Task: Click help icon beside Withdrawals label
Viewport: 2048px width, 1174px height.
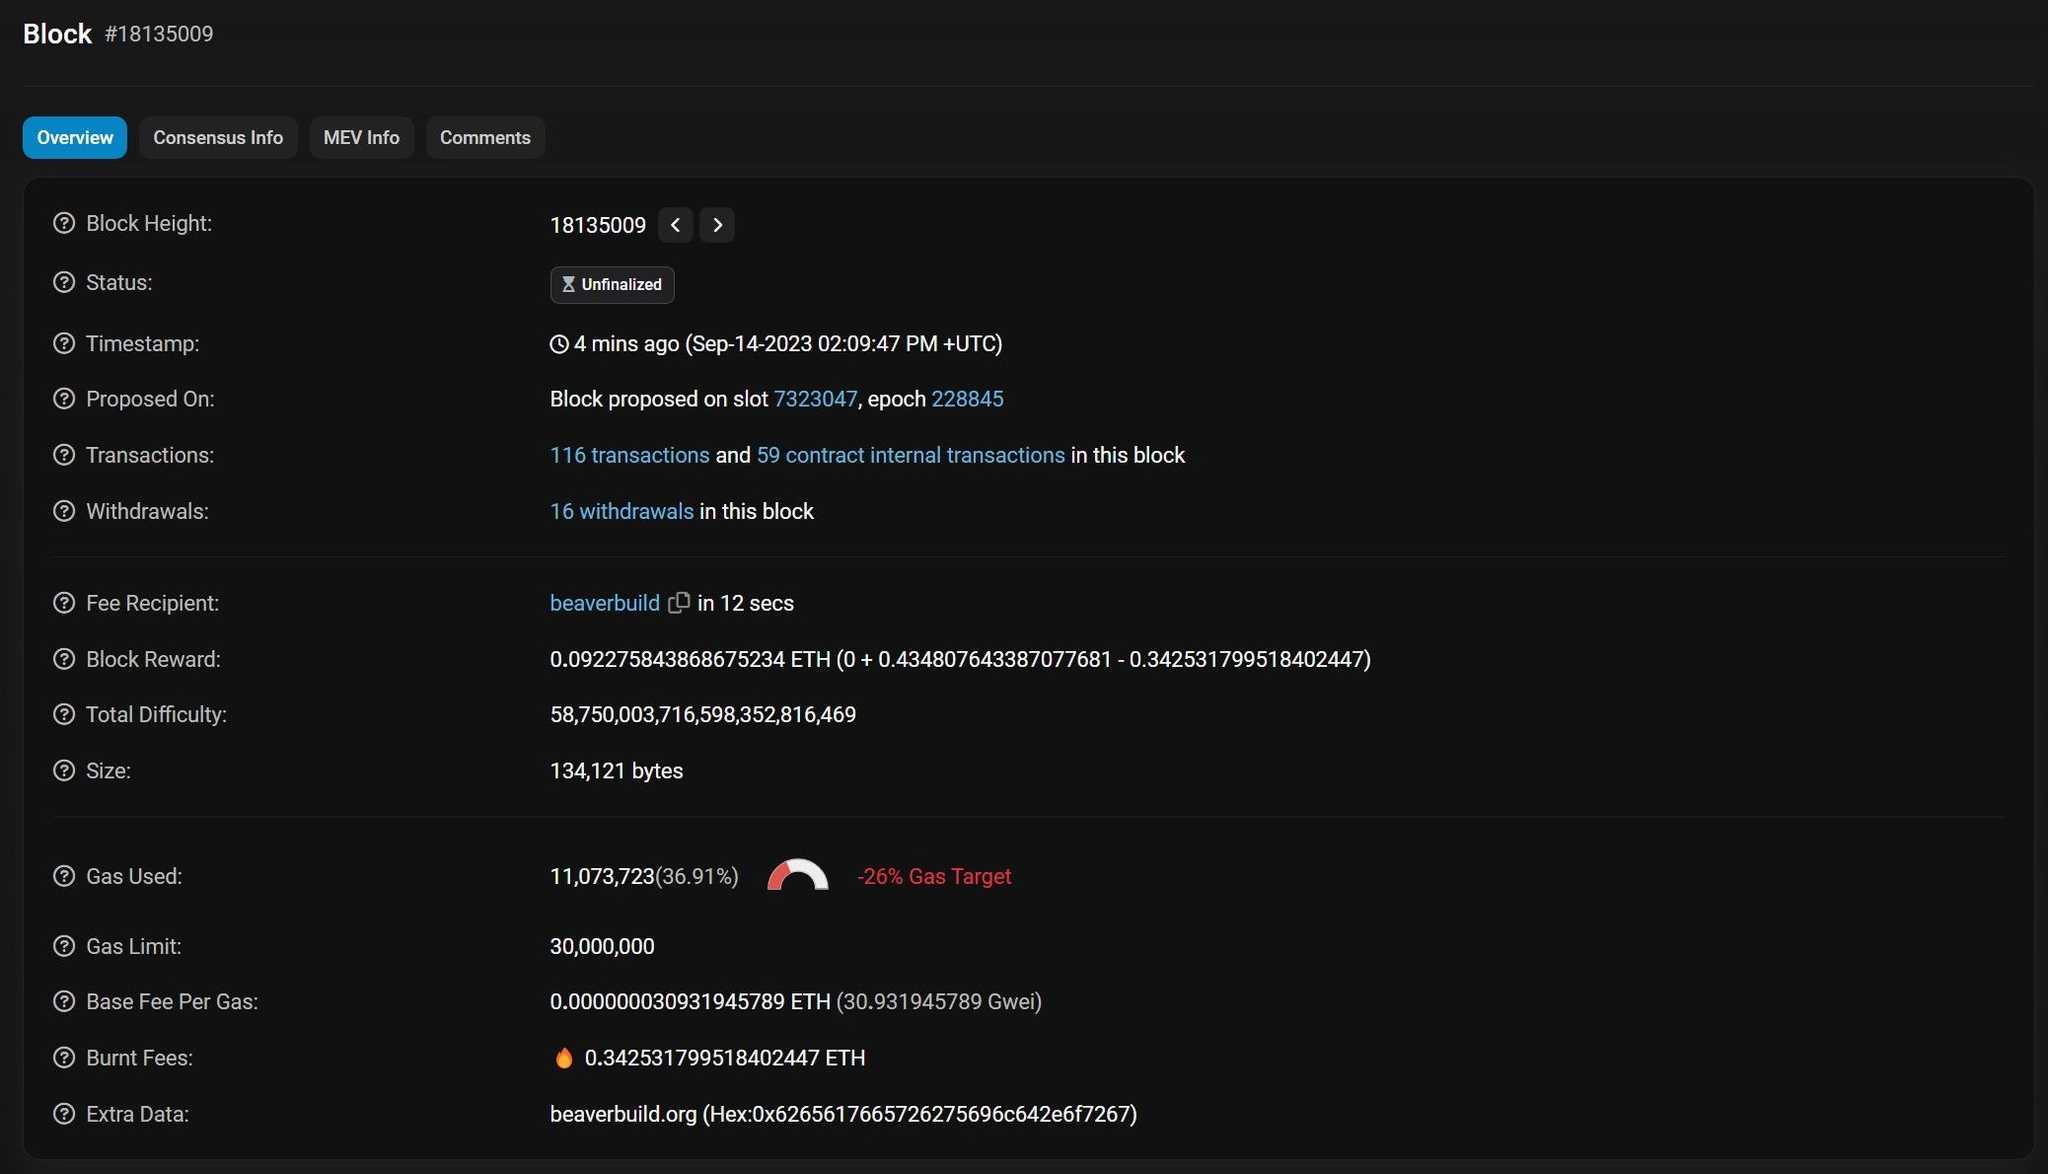Action: tap(64, 511)
